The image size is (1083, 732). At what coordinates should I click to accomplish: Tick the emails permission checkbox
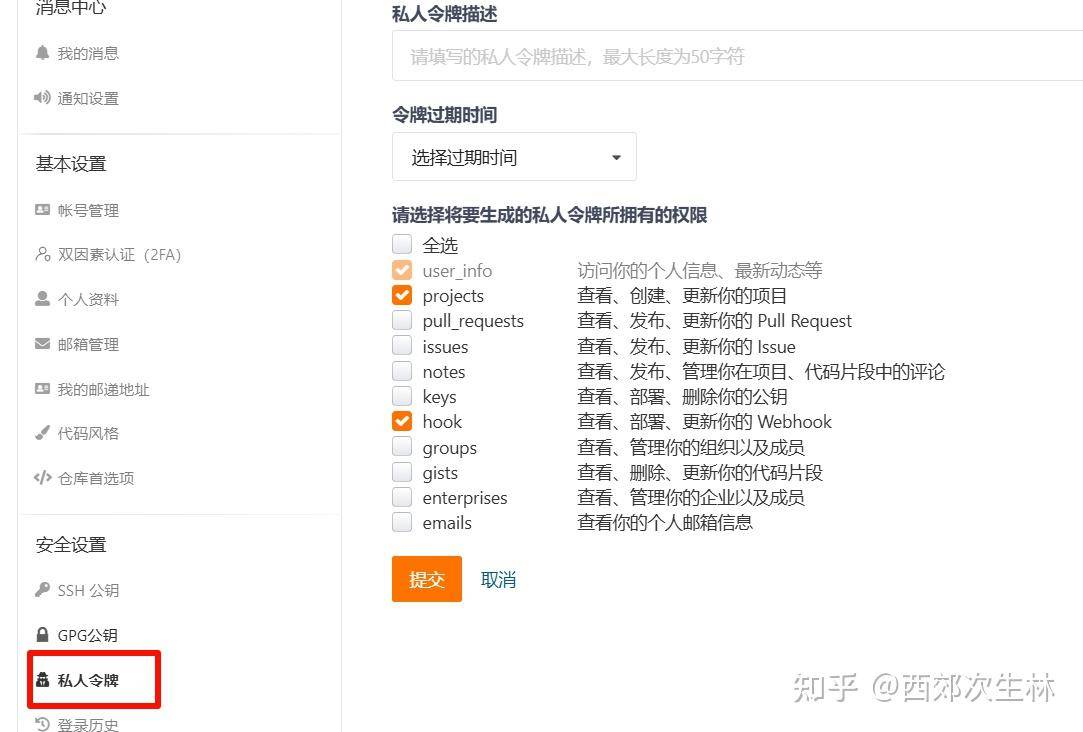tap(402, 521)
